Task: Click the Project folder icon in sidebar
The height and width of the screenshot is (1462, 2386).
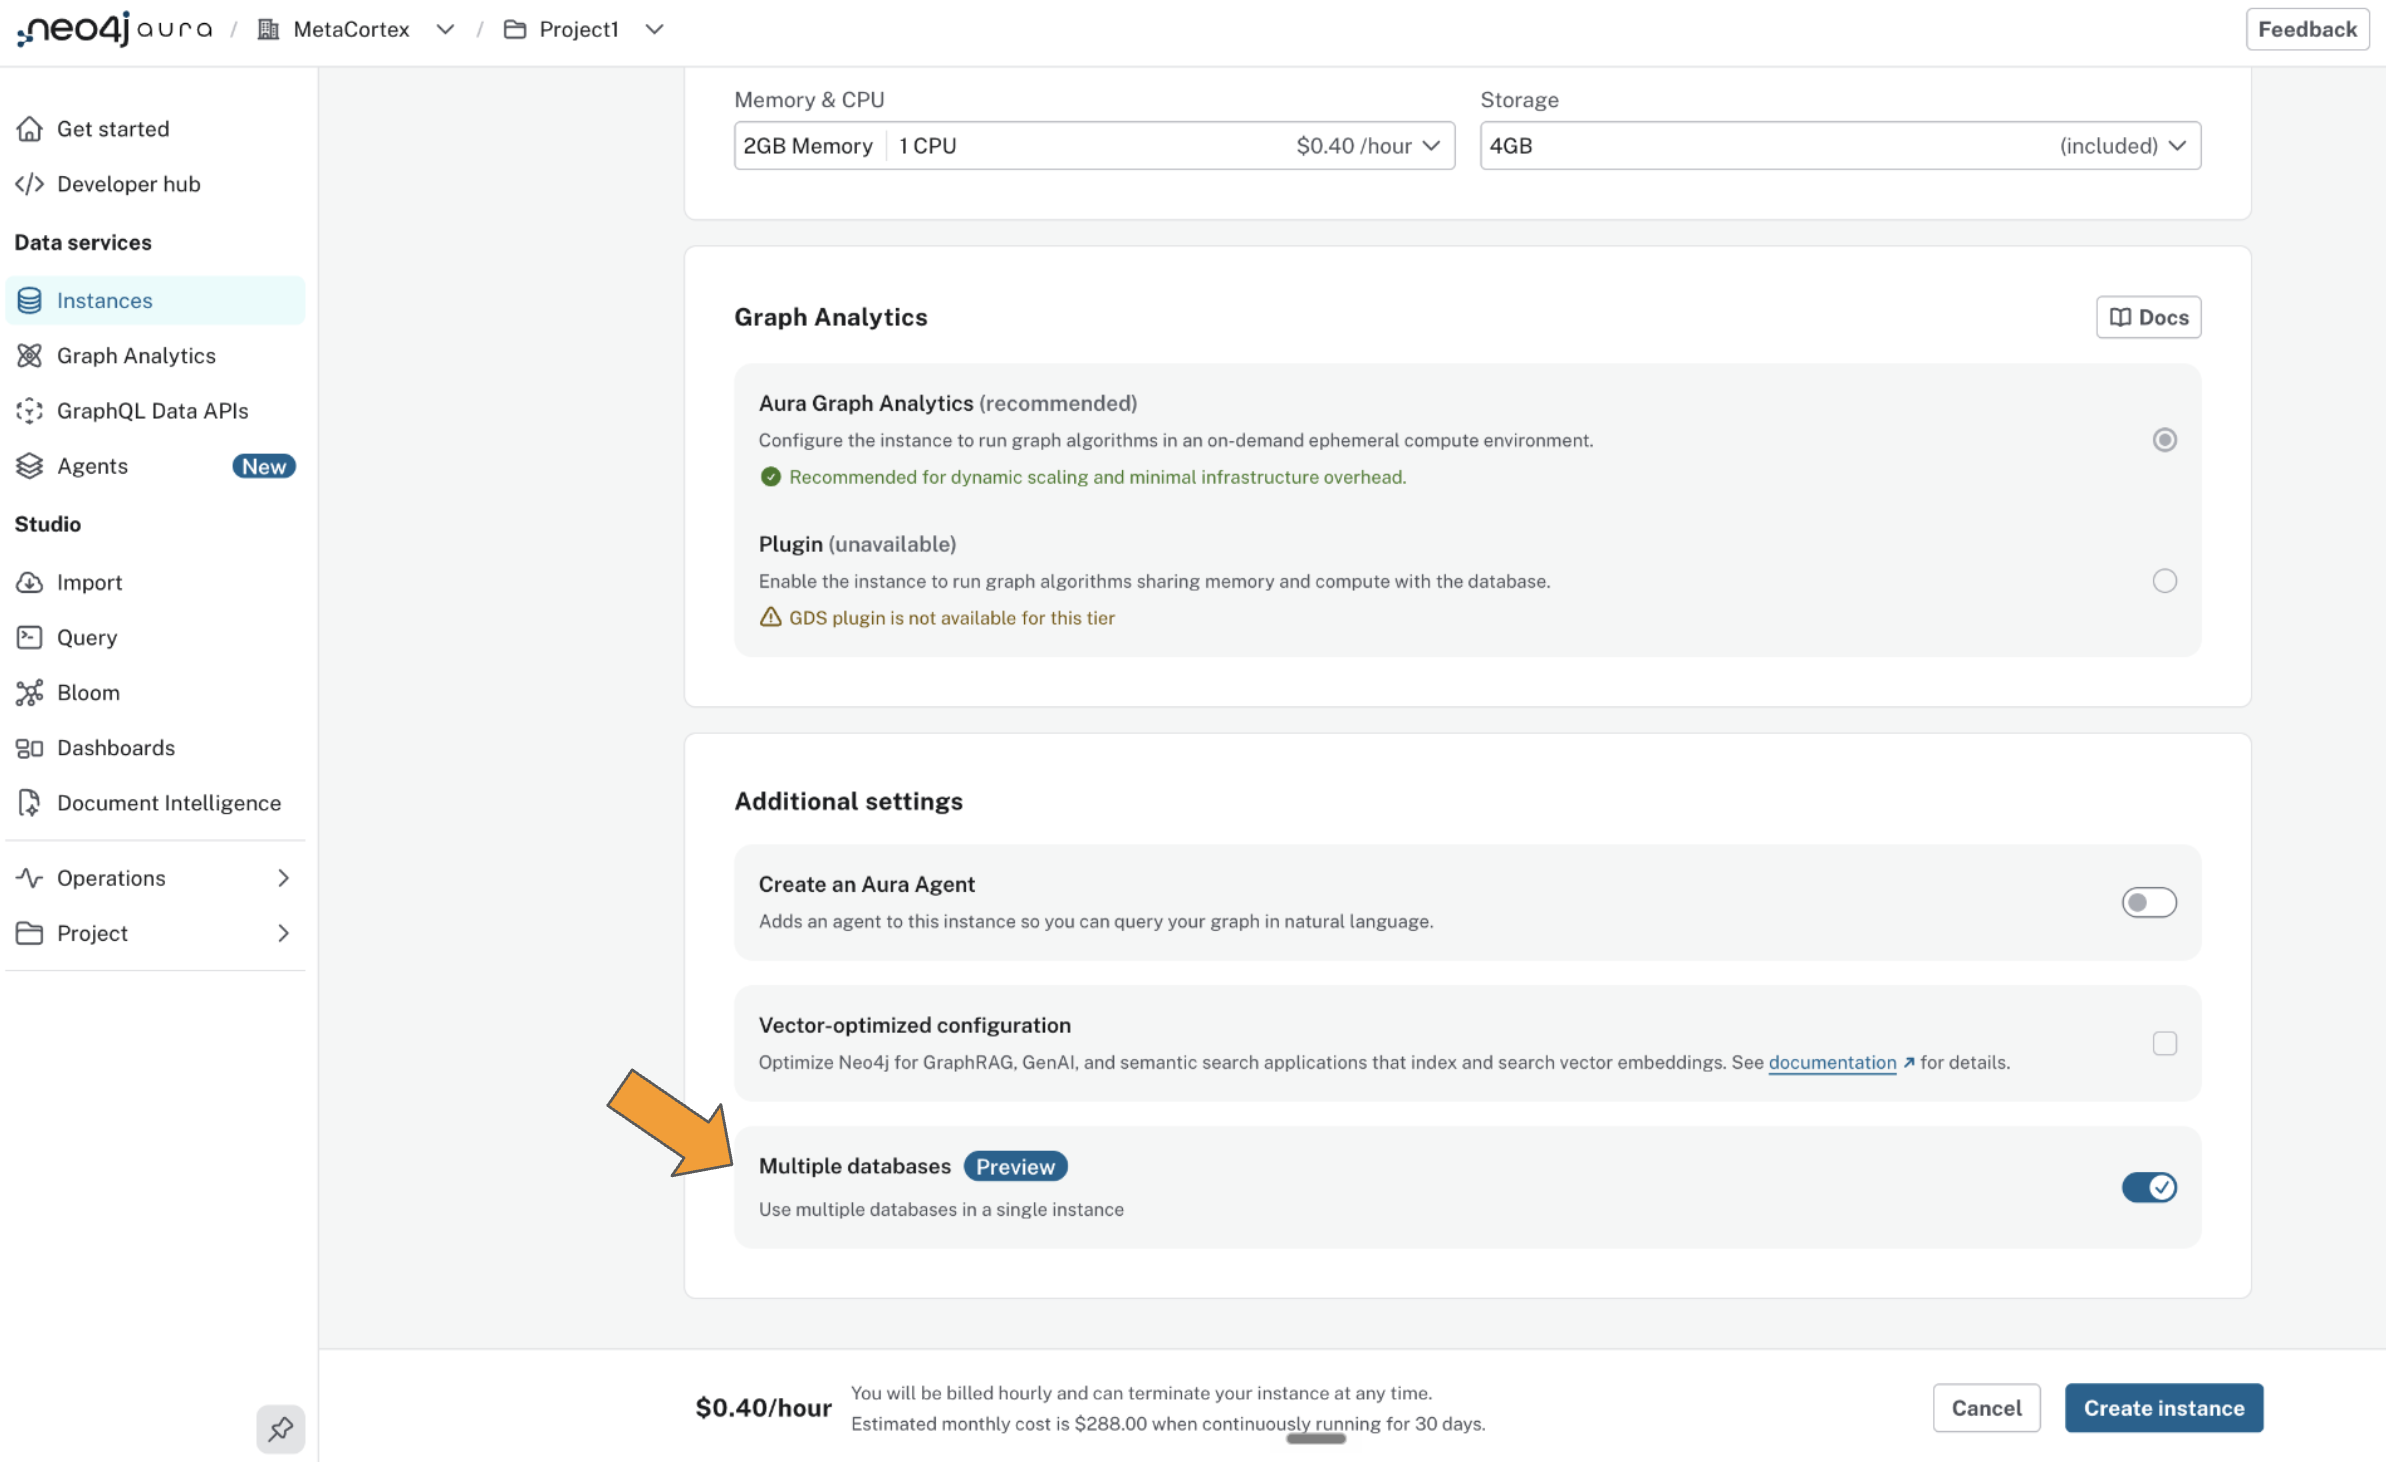Action: 30,933
